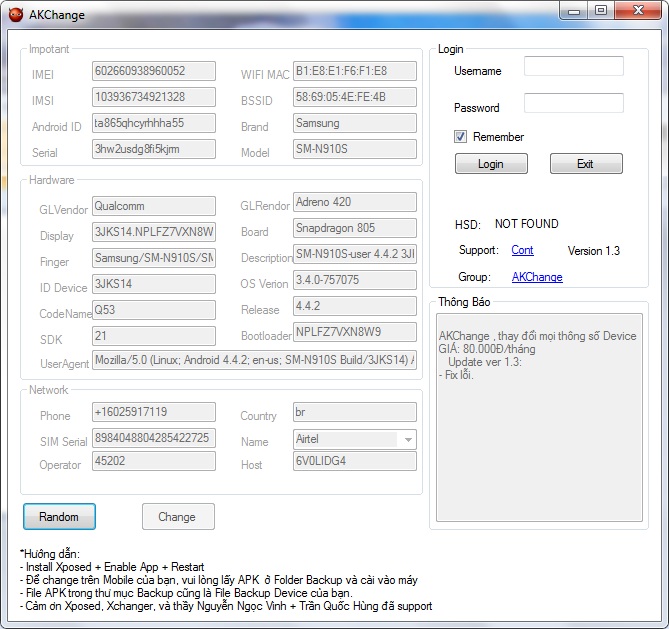Click the WIFI MAC field B1:E8:E1:F6:F1:E8
669x629 pixels.
[x=355, y=71]
